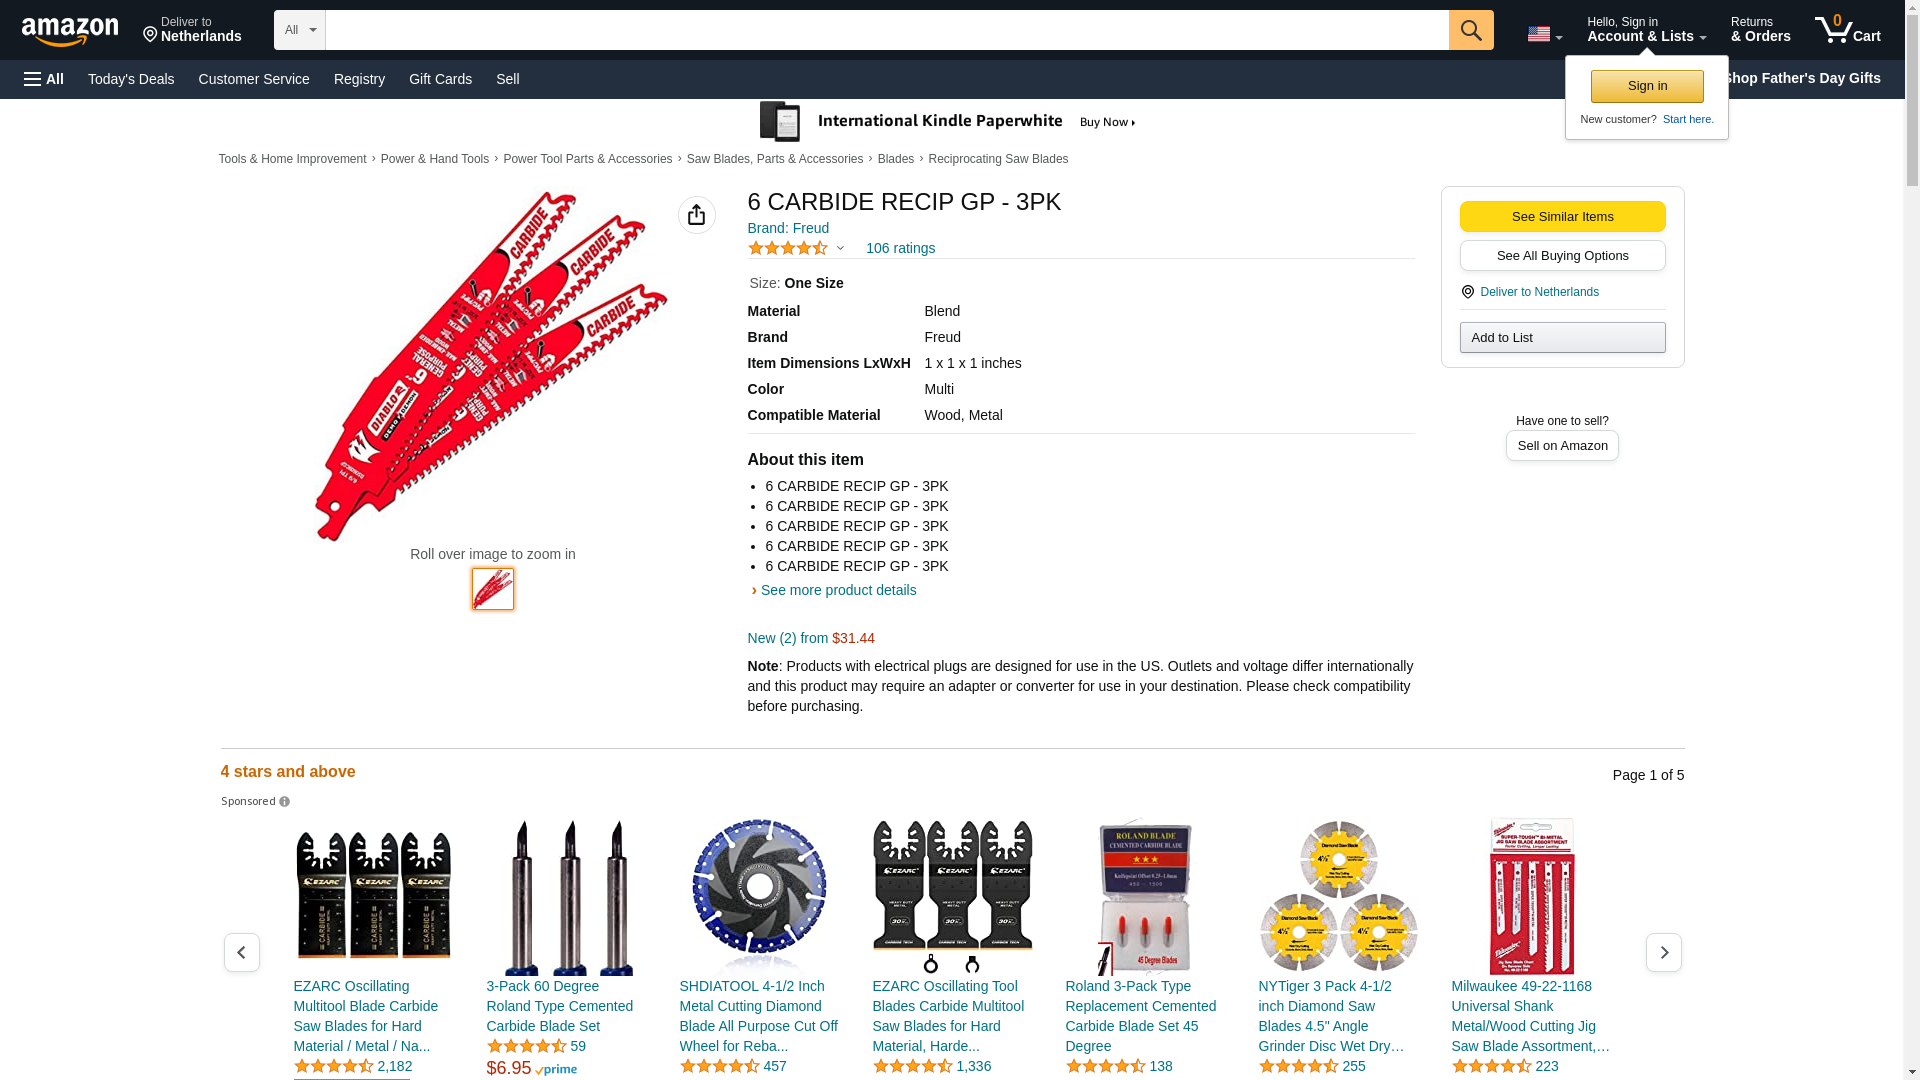Open Customer Service in the nav bar
This screenshot has width=1920, height=1080.
[254, 79]
